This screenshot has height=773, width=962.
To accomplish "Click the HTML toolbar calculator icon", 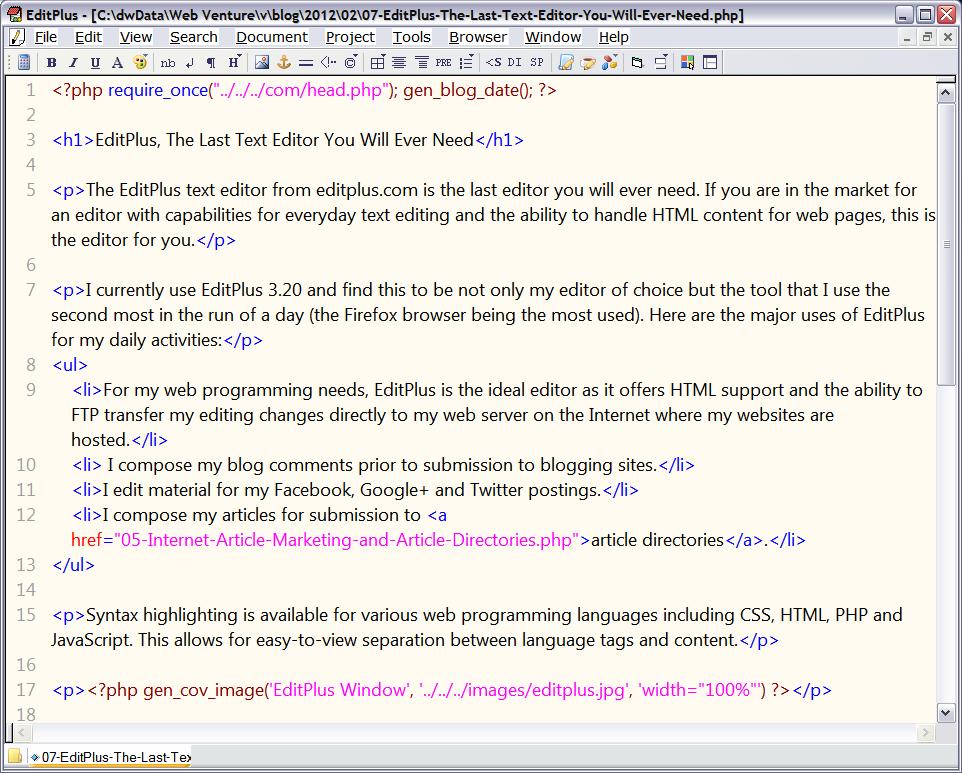I will pyautogui.click(x=24, y=63).
